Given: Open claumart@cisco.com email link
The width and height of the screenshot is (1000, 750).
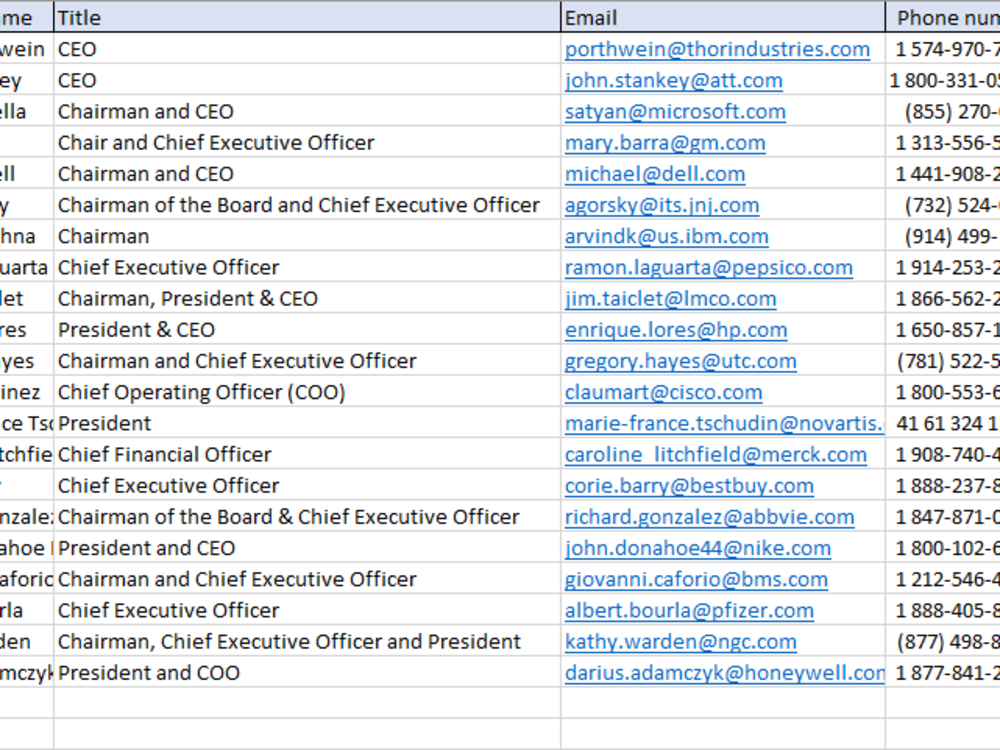Looking at the screenshot, I should point(663,393).
